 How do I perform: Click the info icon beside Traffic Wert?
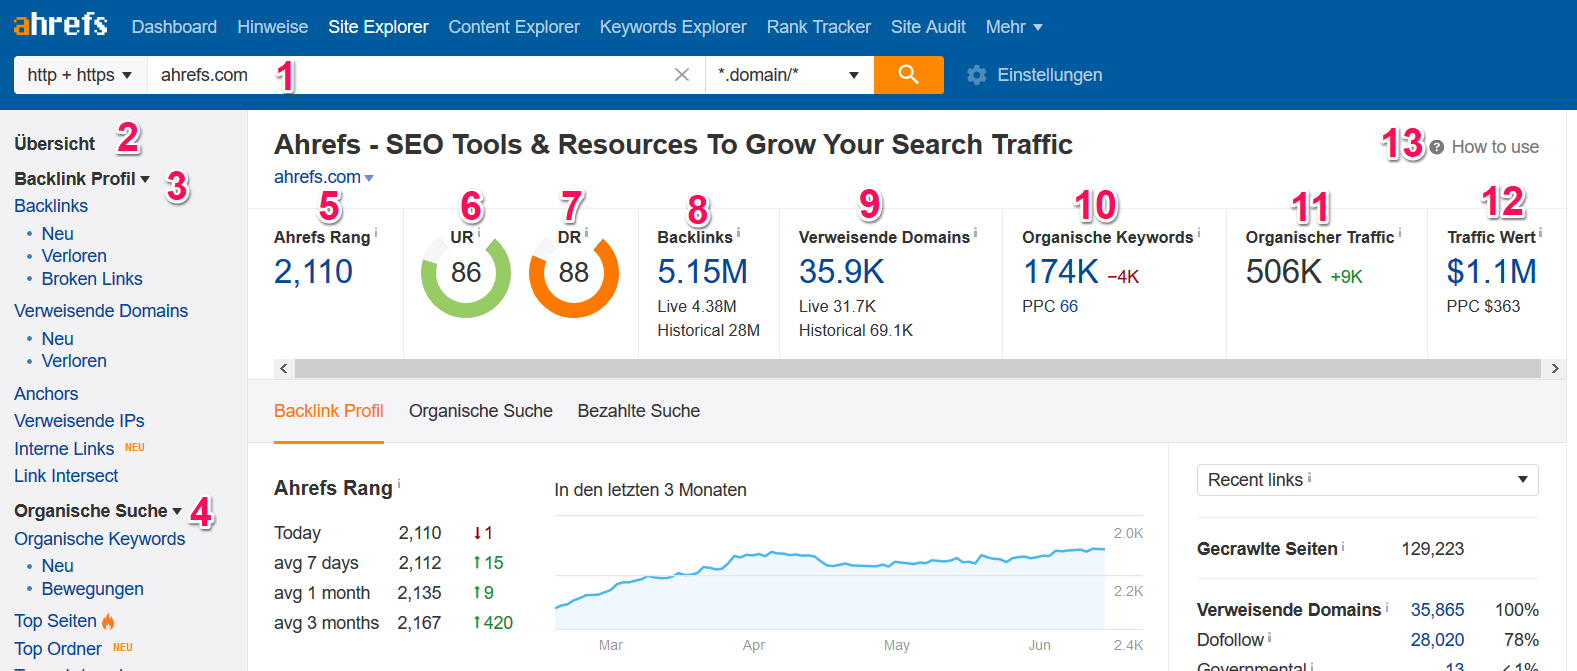tap(1540, 233)
